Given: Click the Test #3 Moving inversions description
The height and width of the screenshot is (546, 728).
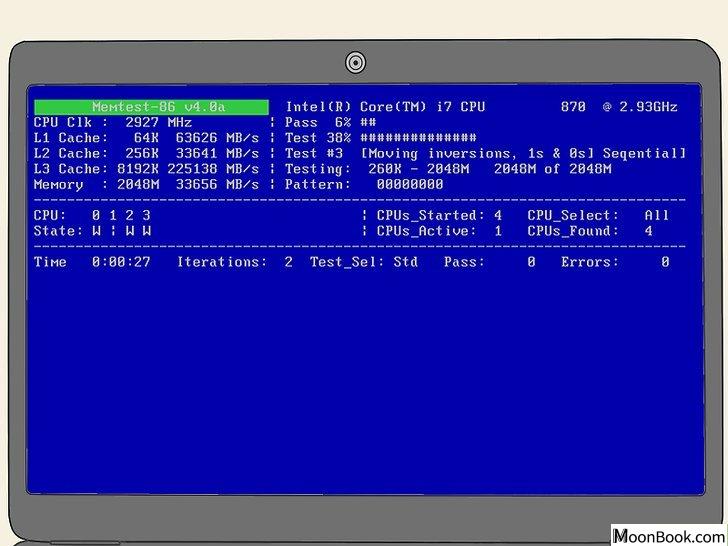Looking at the screenshot, I should (485, 154).
